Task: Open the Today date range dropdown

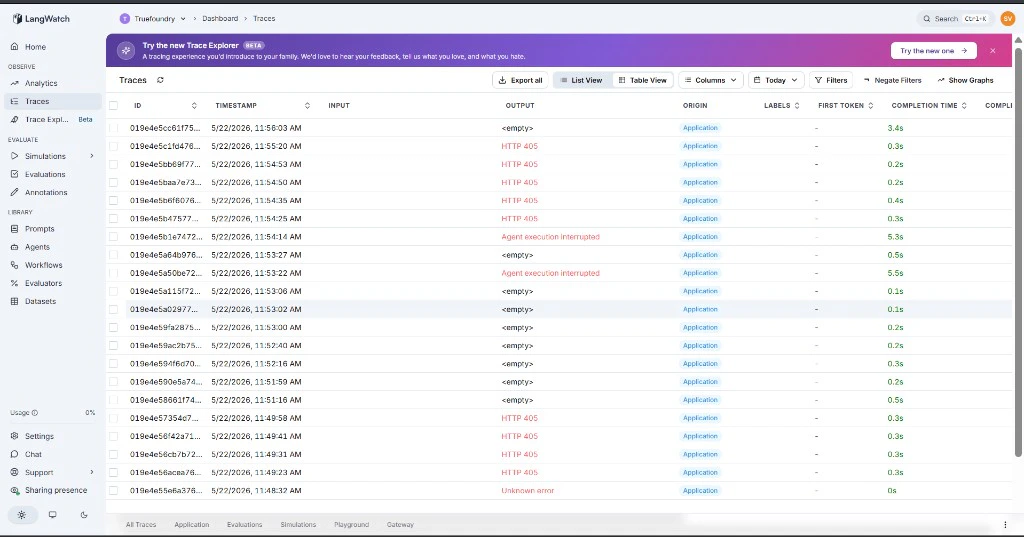Action: (x=775, y=80)
